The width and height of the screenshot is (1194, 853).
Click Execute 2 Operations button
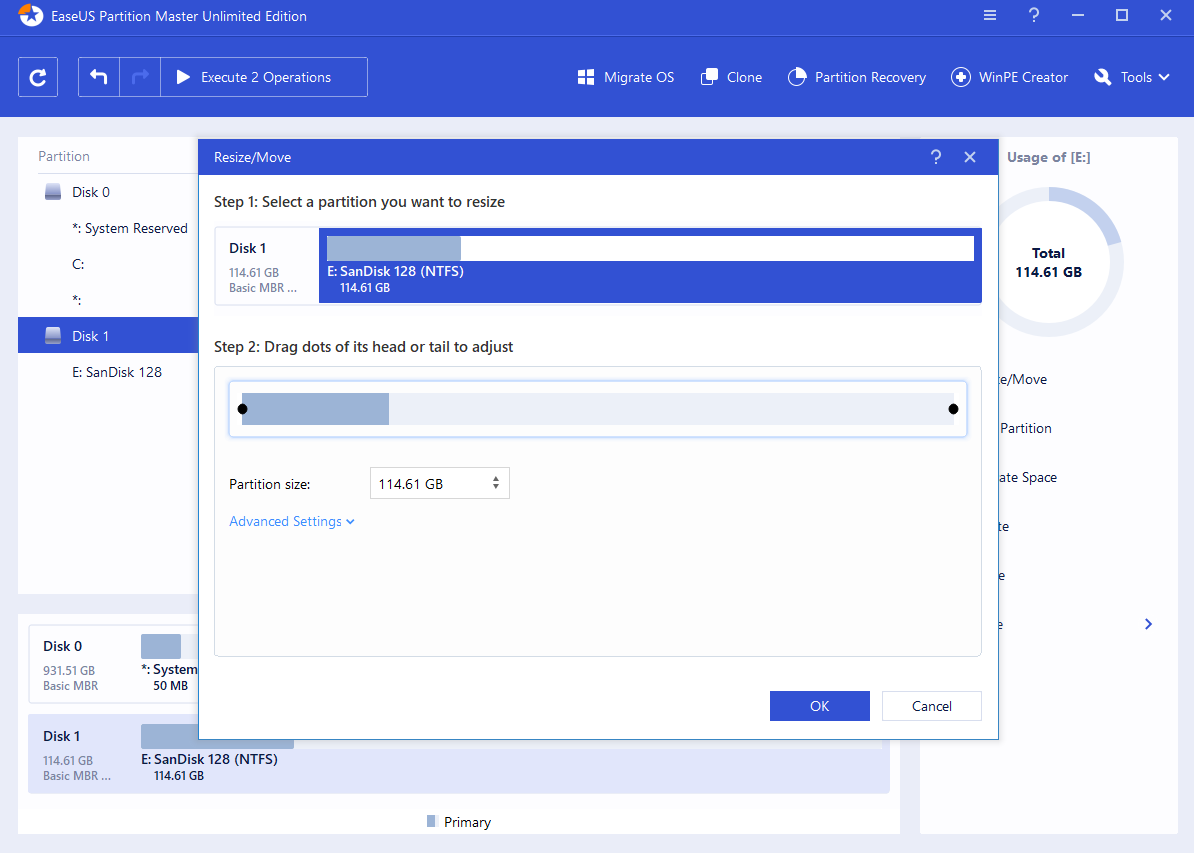(264, 77)
